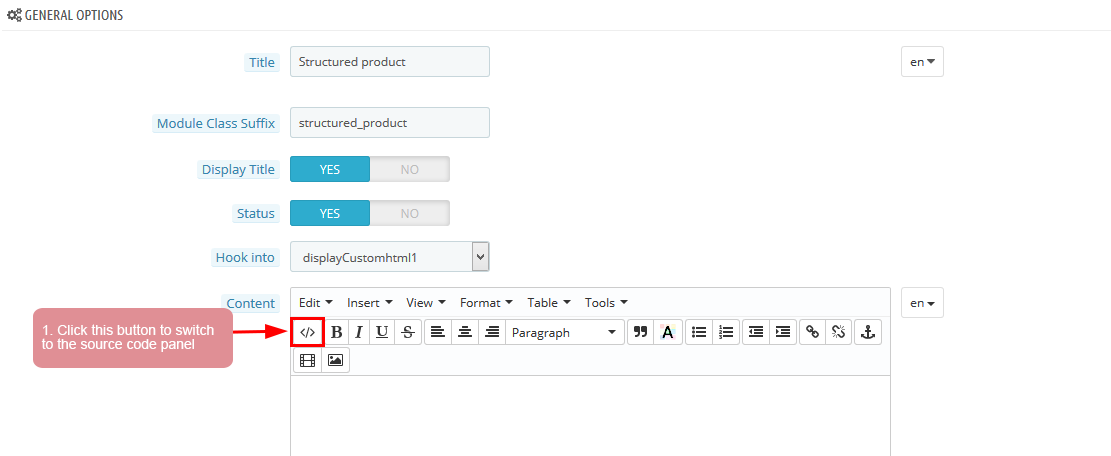This screenshot has width=1111, height=456.
Task: Open the Paragraph format dropdown
Action: pyautogui.click(x=565, y=332)
